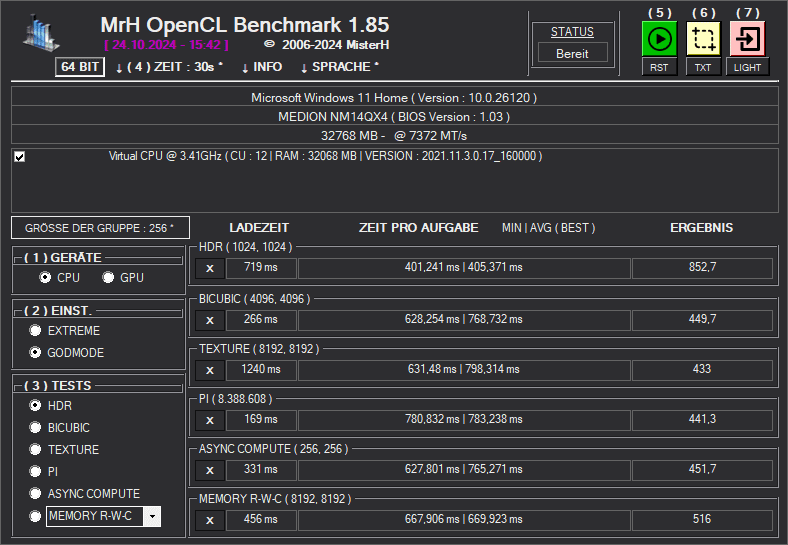
Task: Click the MrH Benchmark logo icon
Action: [41, 33]
